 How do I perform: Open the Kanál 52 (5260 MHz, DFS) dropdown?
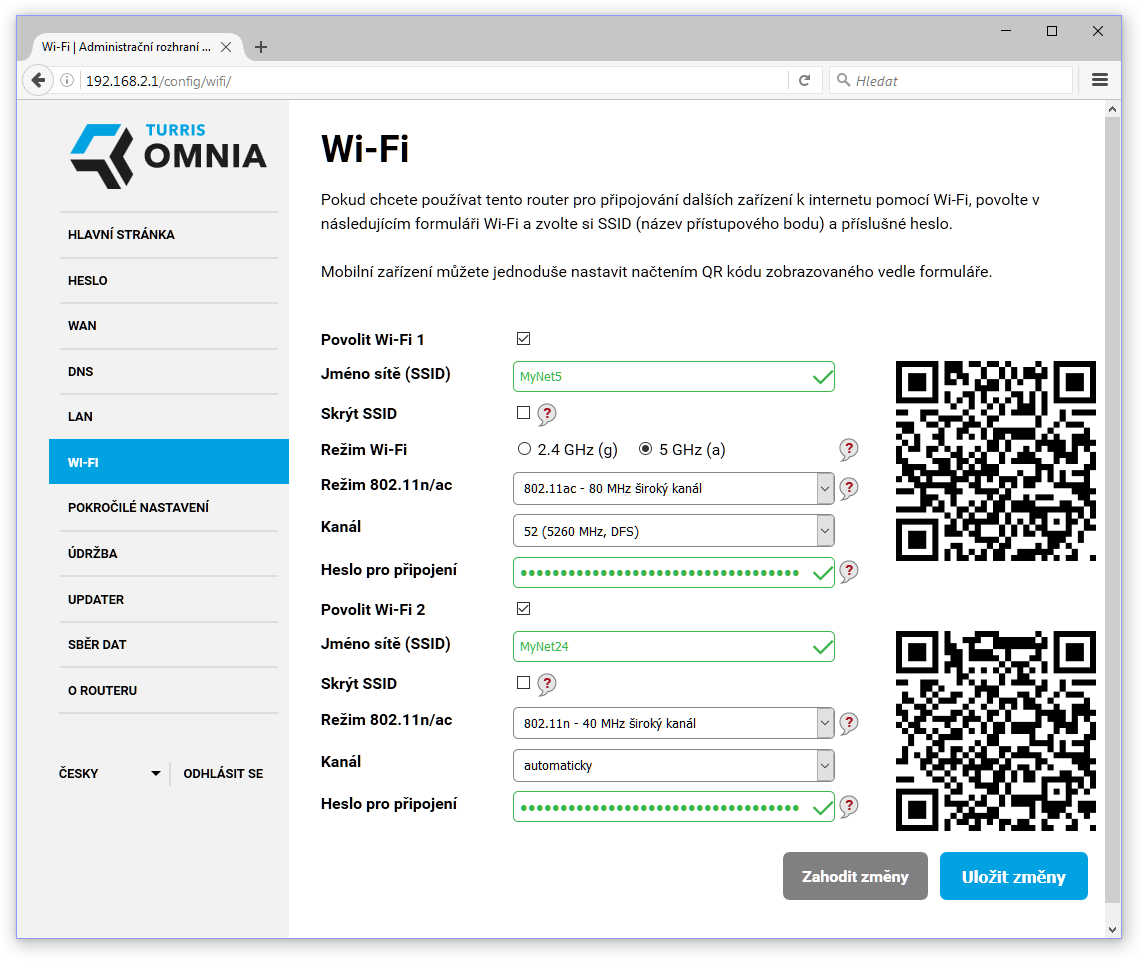pyautogui.click(x=674, y=531)
